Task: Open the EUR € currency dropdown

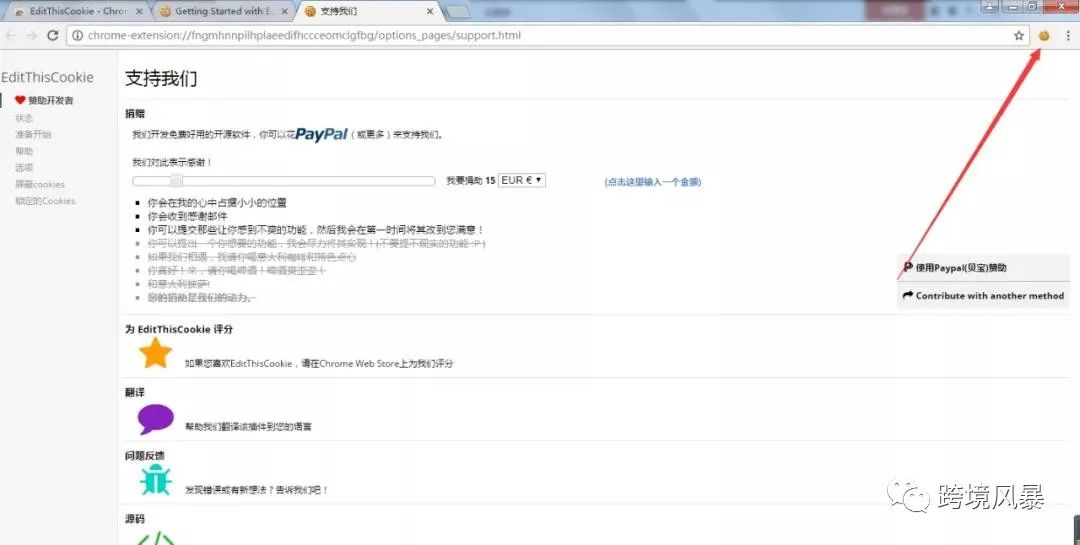Action: 522,180
